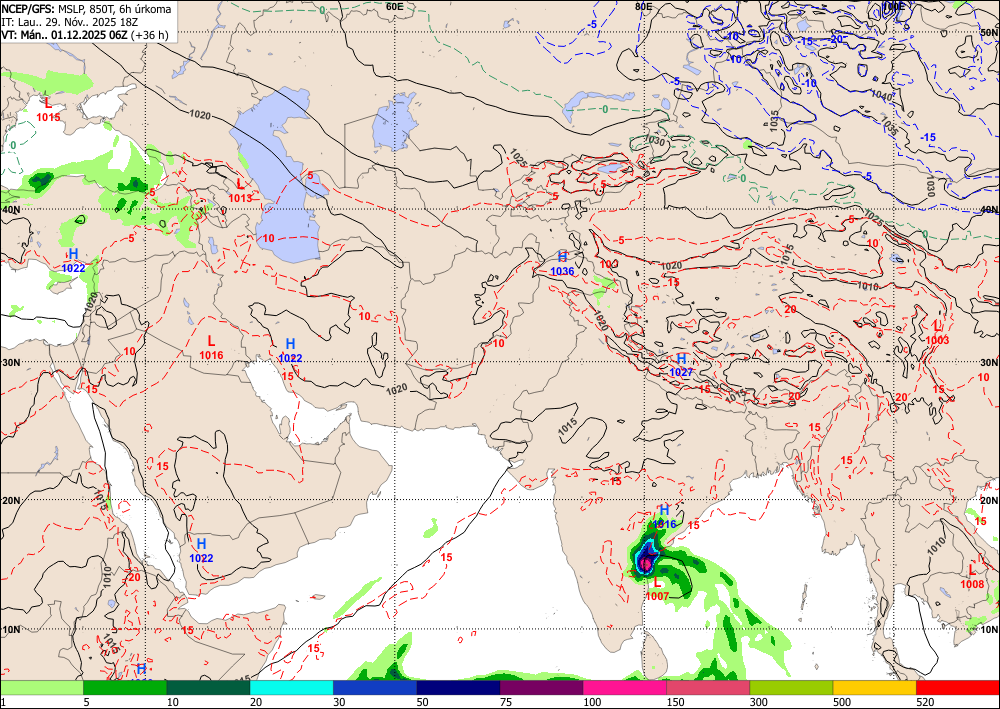Pick the dark green 10–20 legend swatch
The image size is (1000, 709).
point(208,687)
